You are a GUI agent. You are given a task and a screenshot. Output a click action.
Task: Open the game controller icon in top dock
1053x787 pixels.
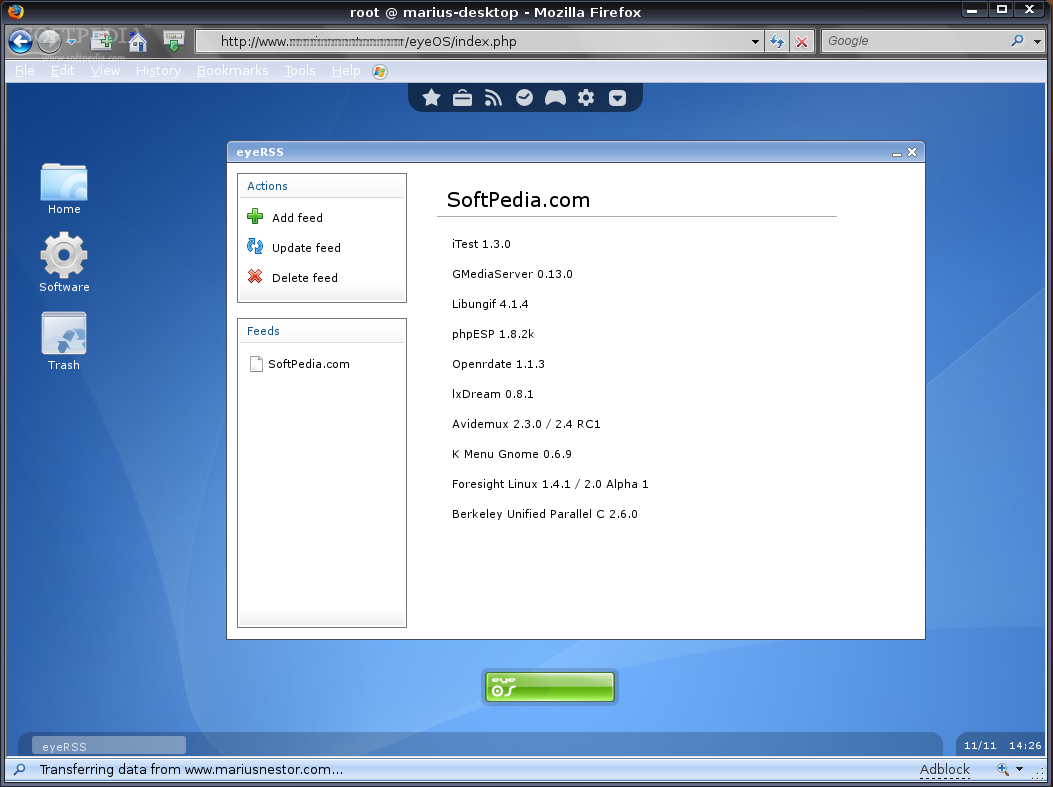(555, 98)
